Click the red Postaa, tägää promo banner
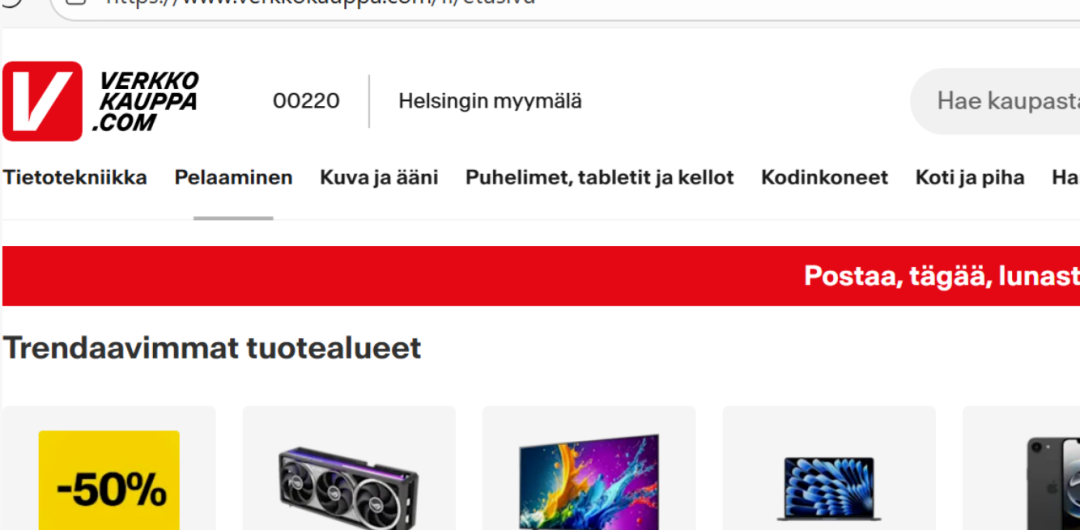The image size is (1080, 530). pyautogui.click(x=541, y=276)
